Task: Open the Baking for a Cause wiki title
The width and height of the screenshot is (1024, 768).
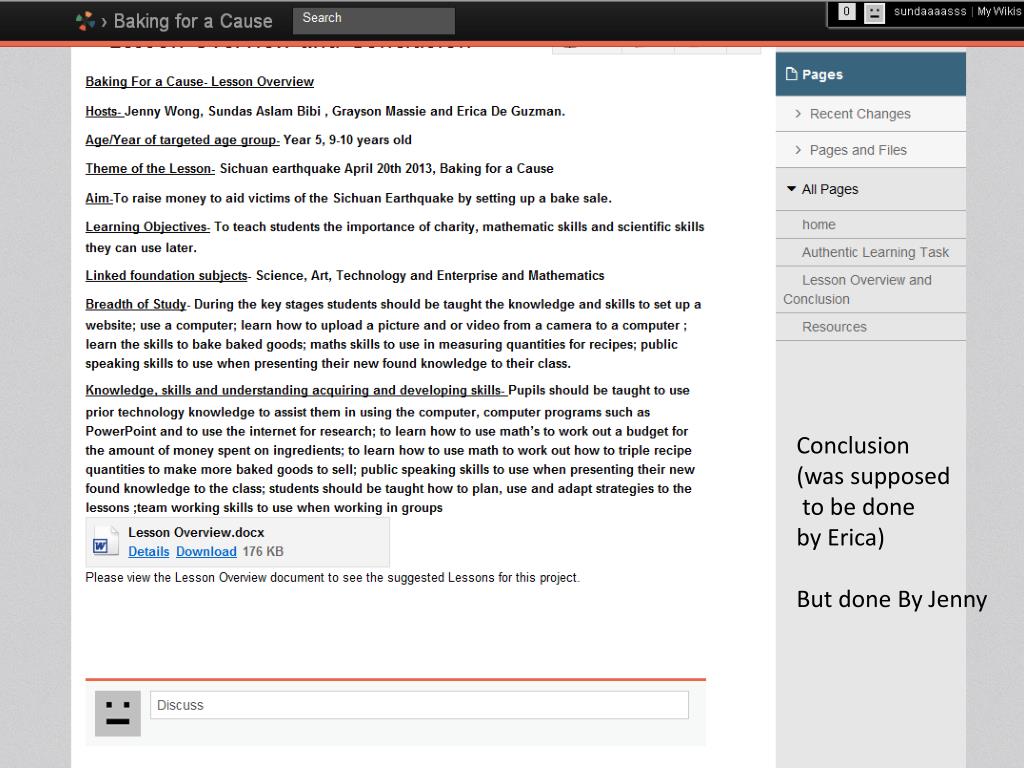Action: [193, 21]
